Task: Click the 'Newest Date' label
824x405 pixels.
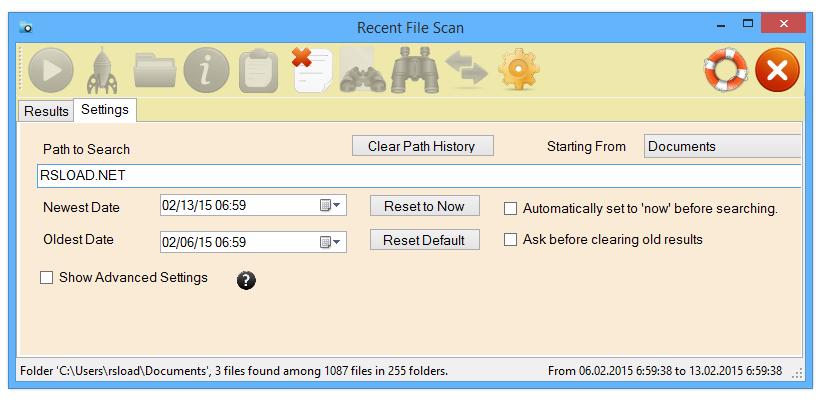Action: [x=81, y=207]
